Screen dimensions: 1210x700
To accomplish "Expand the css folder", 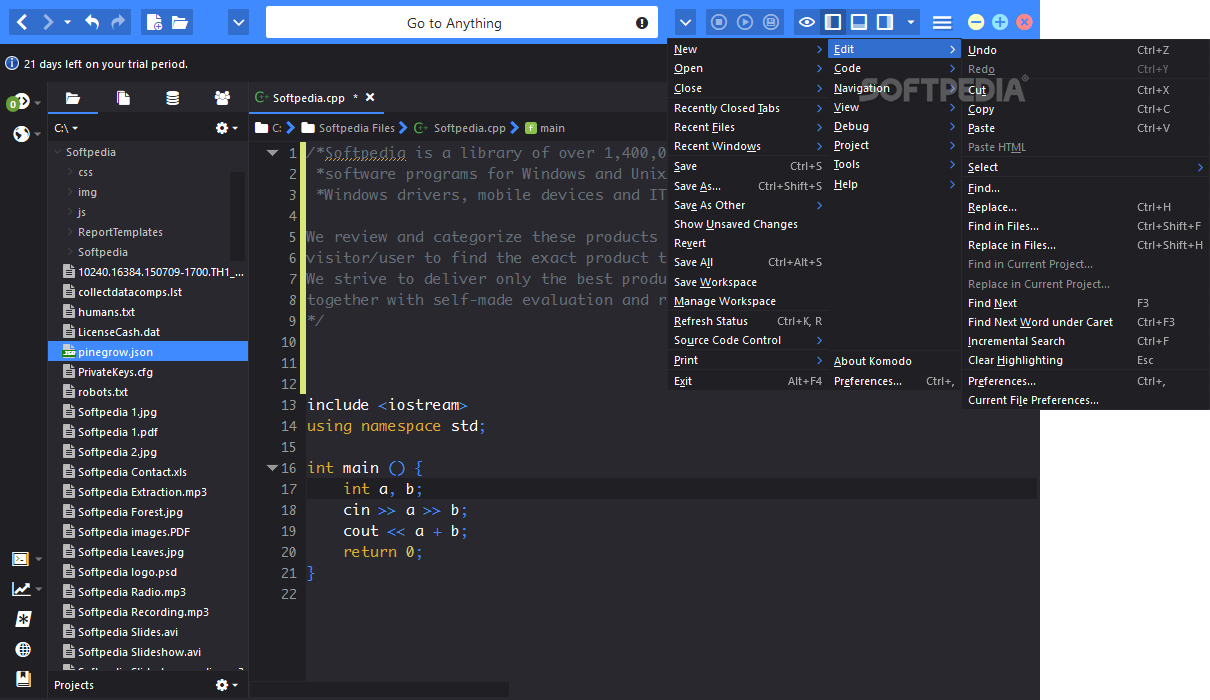I will (70, 172).
